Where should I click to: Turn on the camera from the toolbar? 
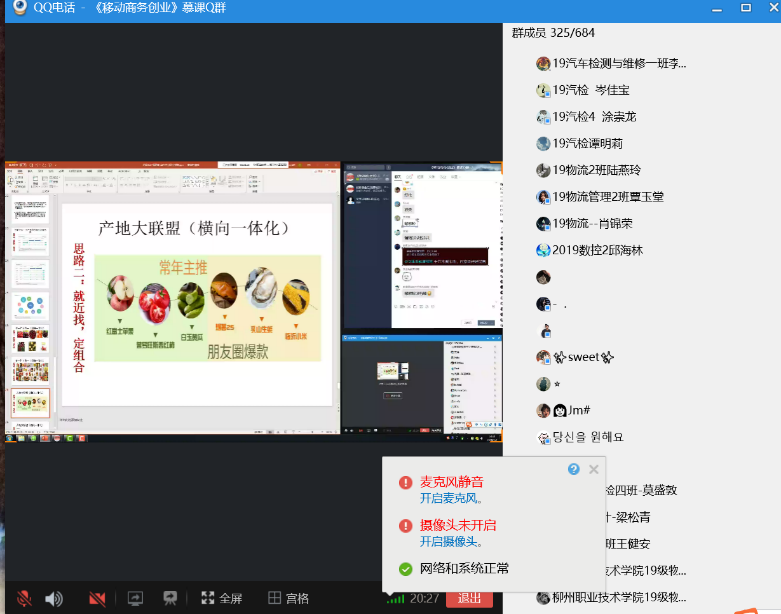(97, 598)
